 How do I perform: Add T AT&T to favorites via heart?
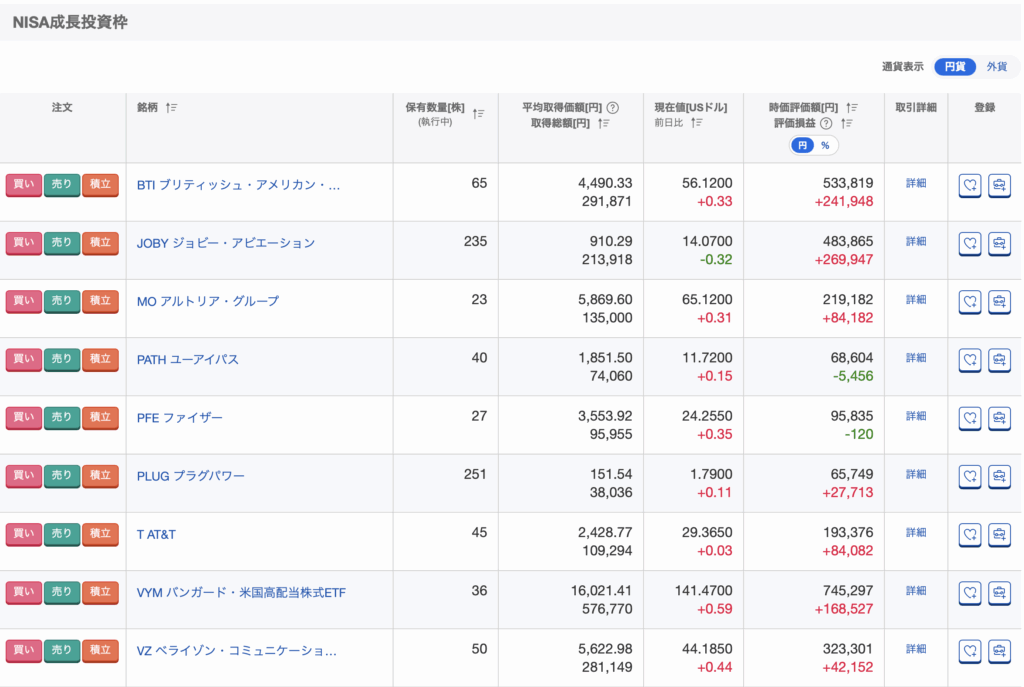coord(970,534)
